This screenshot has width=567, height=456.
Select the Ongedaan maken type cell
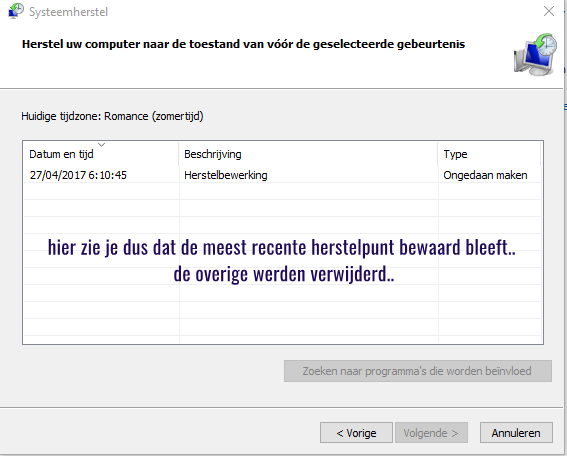(x=485, y=175)
